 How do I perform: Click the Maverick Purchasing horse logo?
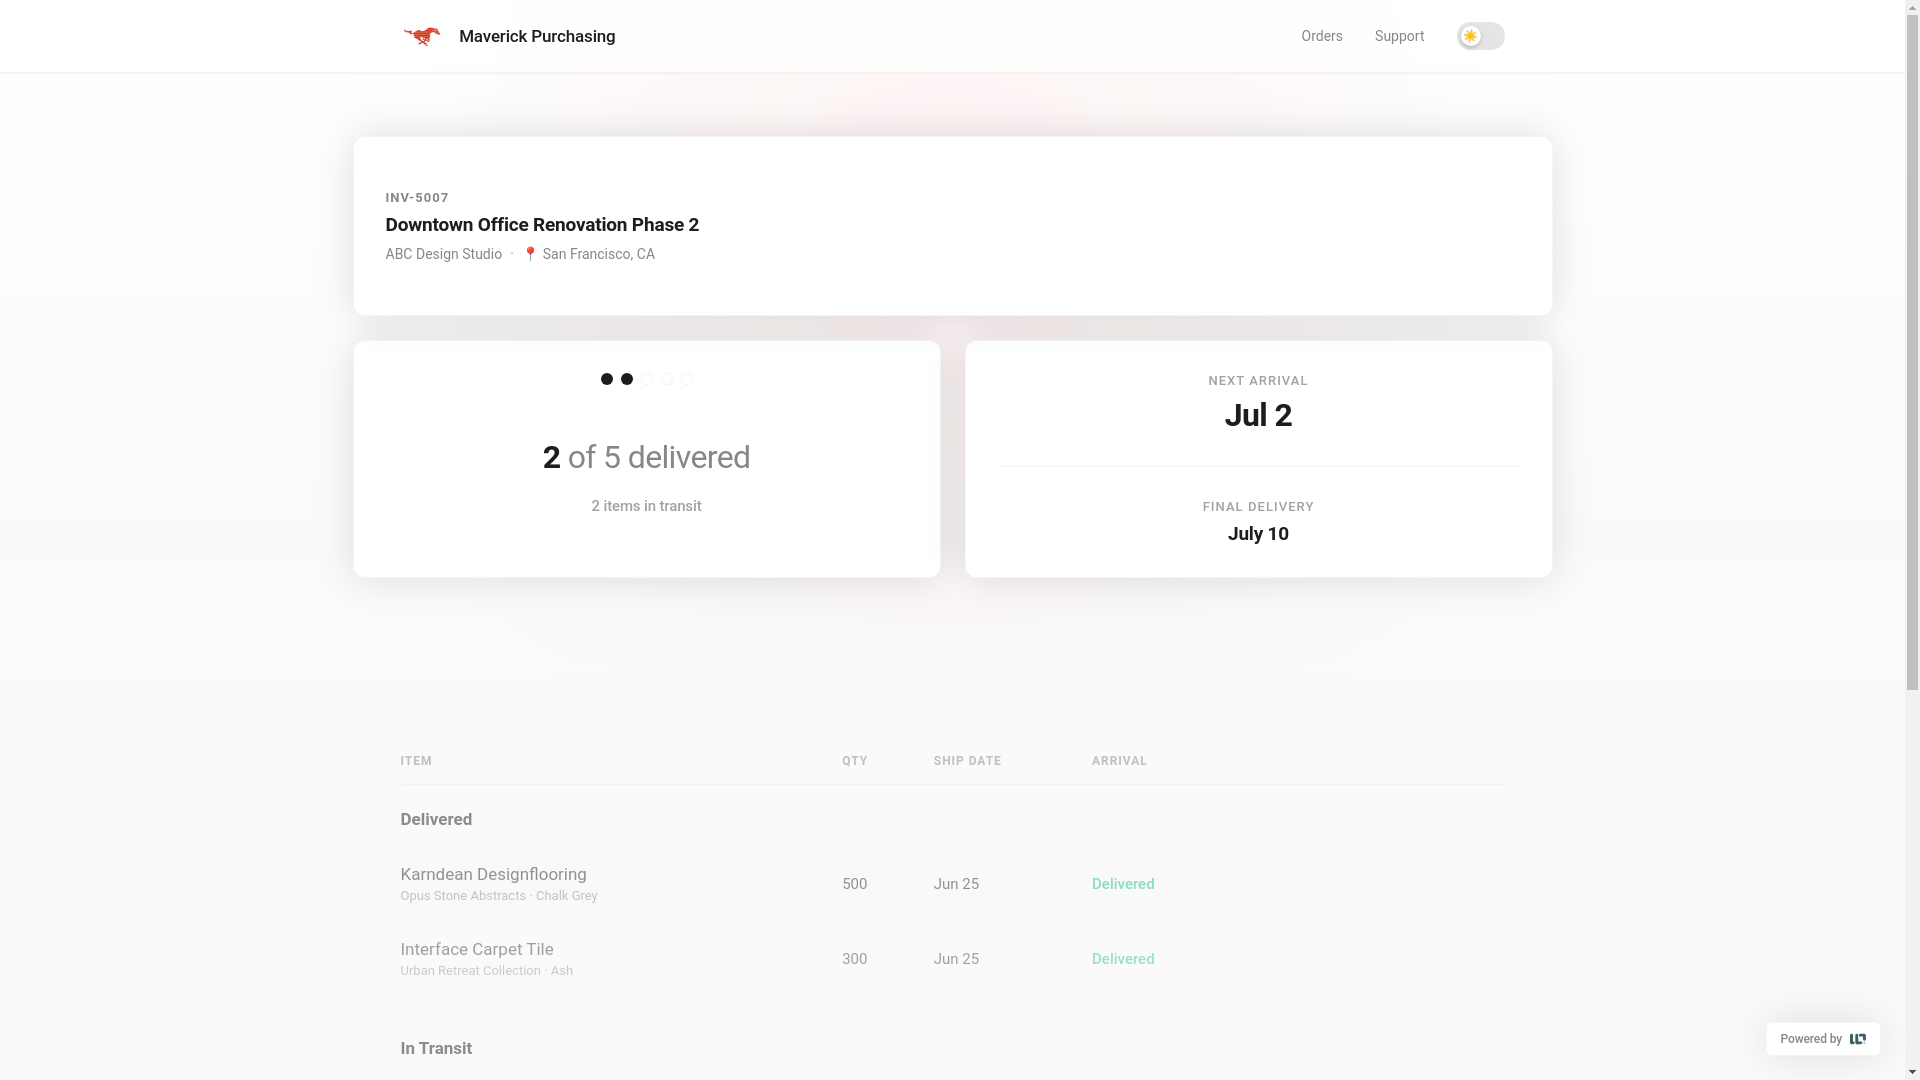point(421,36)
